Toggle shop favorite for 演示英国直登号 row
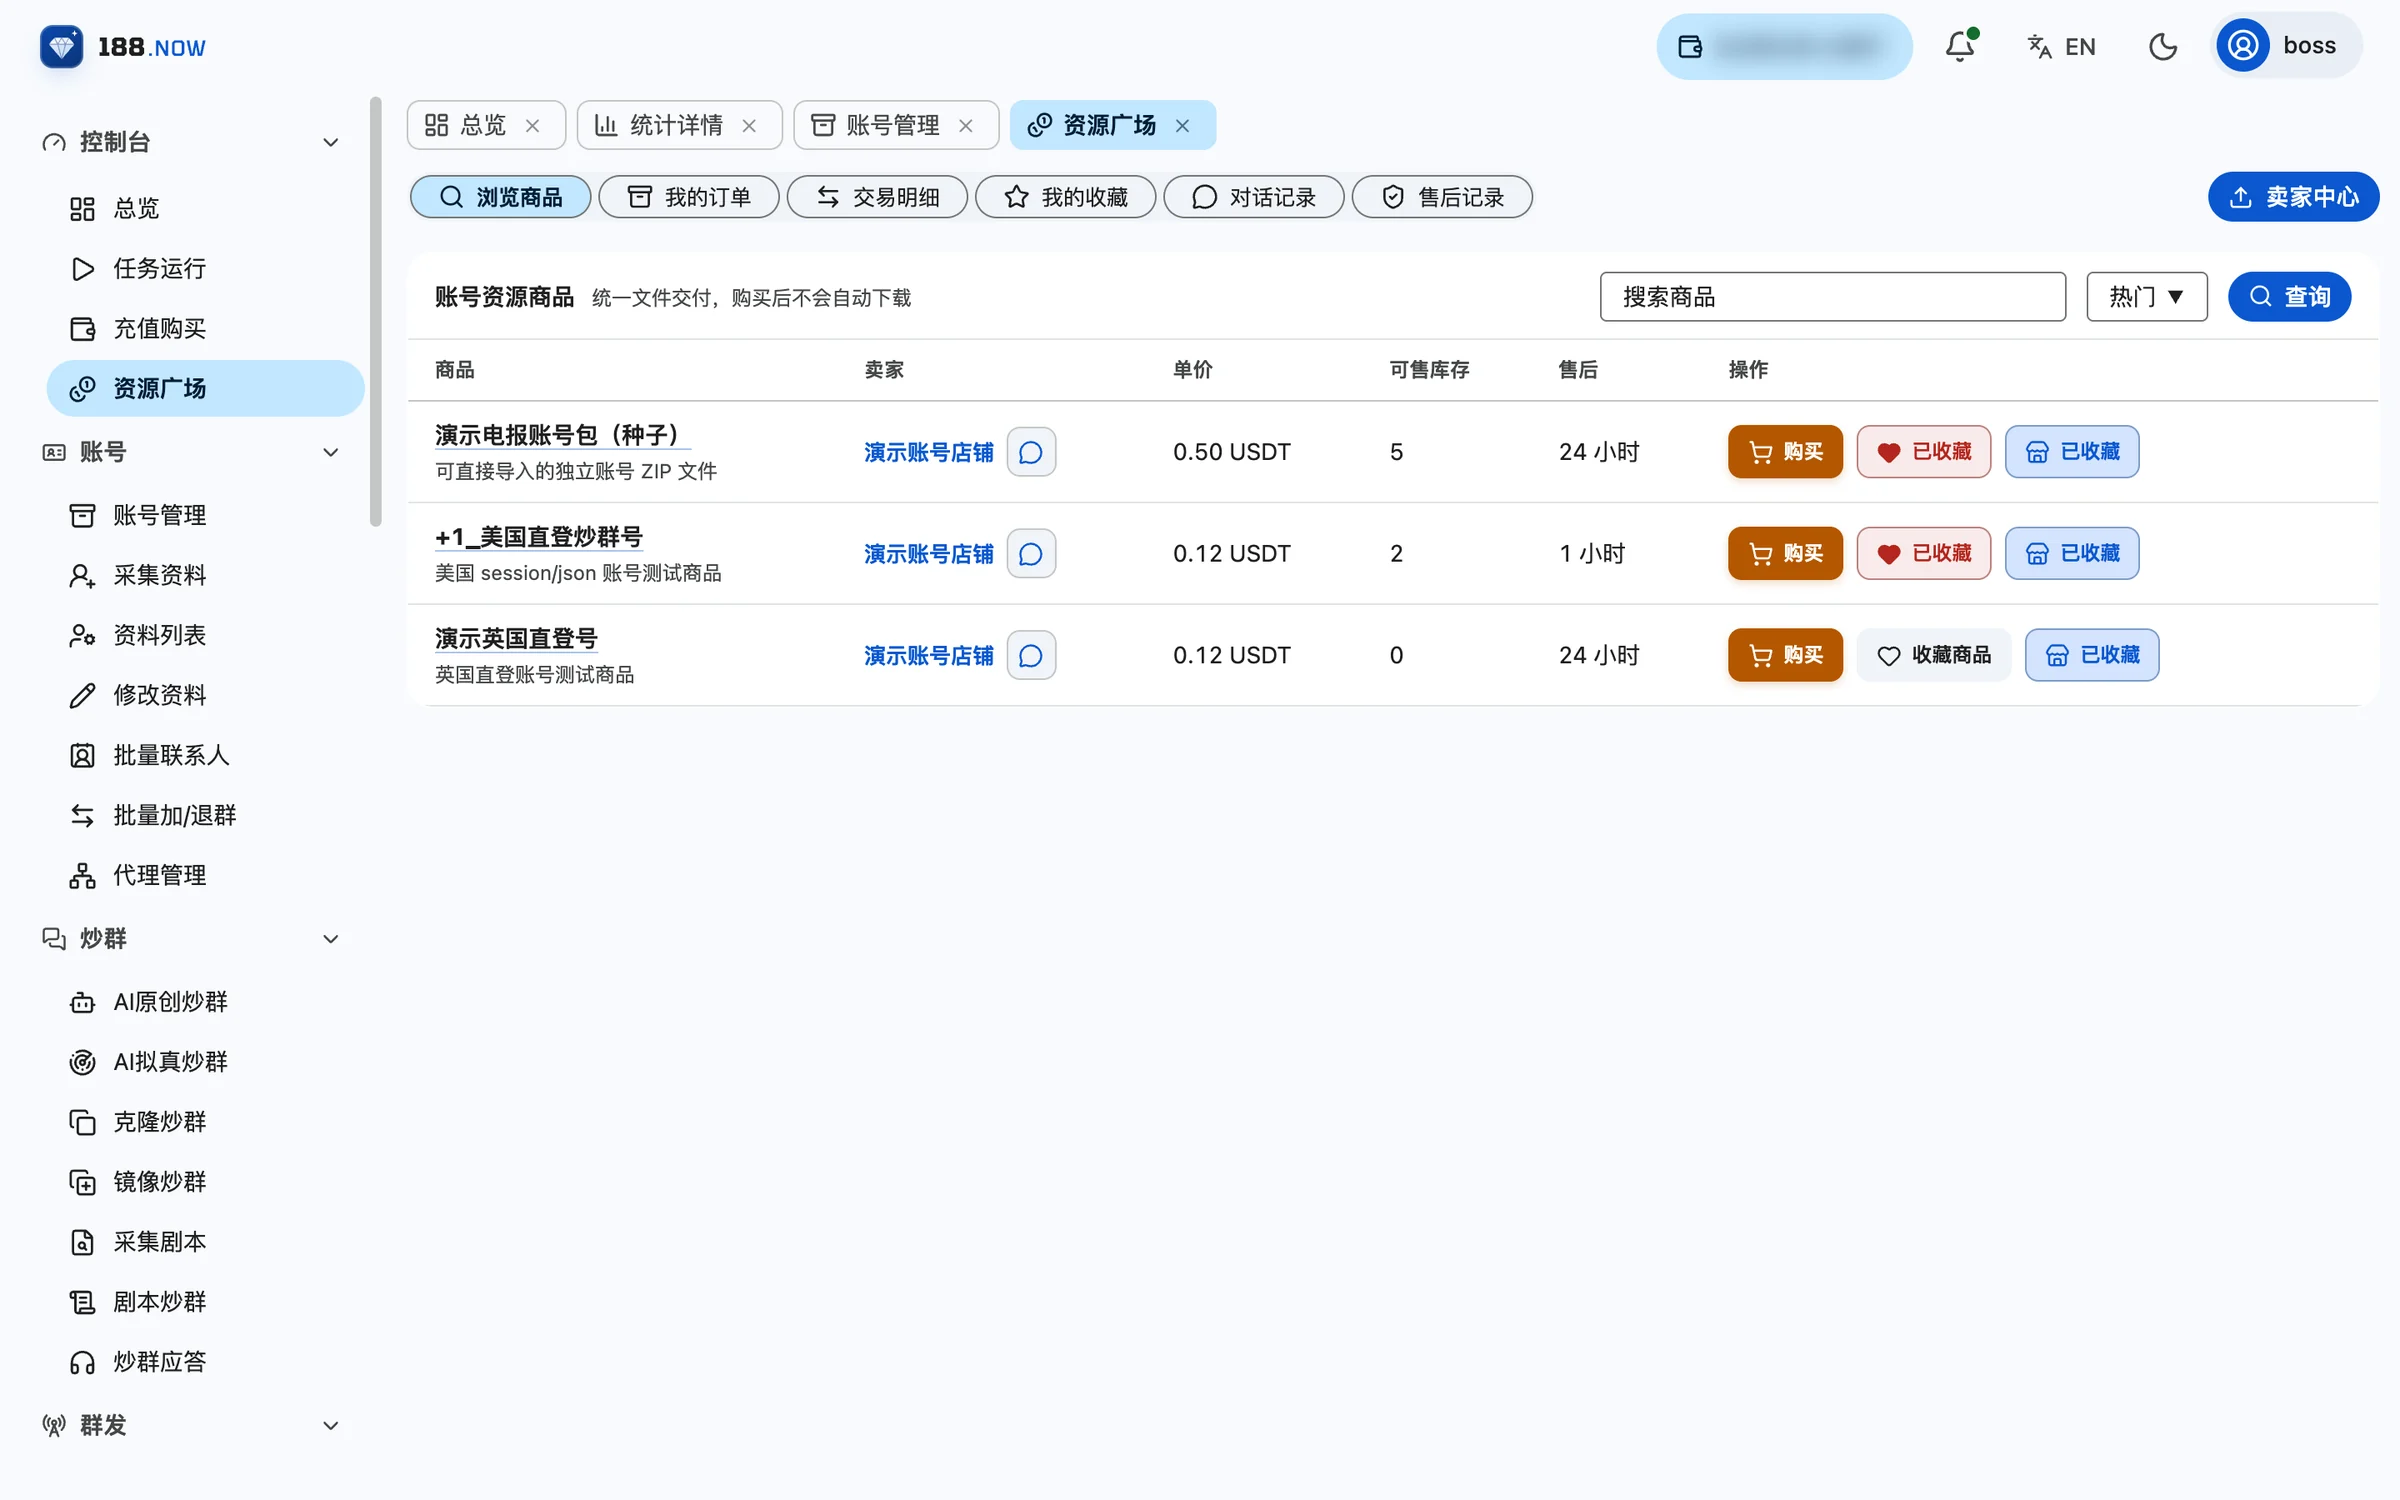 click(x=2092, y=656)
